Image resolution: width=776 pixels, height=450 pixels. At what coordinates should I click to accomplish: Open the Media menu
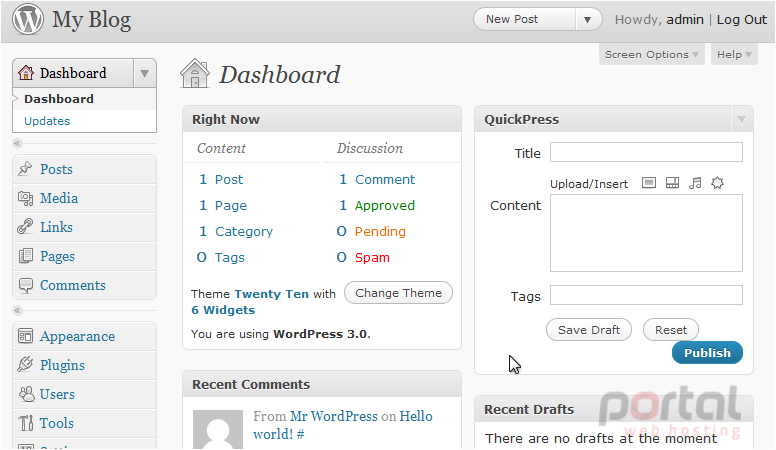(x=59, y=198)
